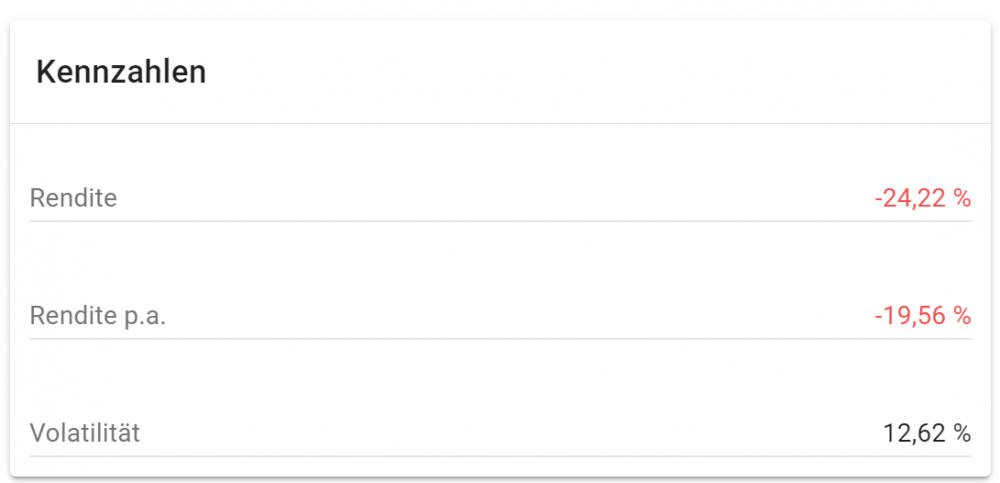Screen dimensions: 1000x483
Task: Click blank space between Rendite p.a. and -19,56 %
Action: [x=500, y=316]
